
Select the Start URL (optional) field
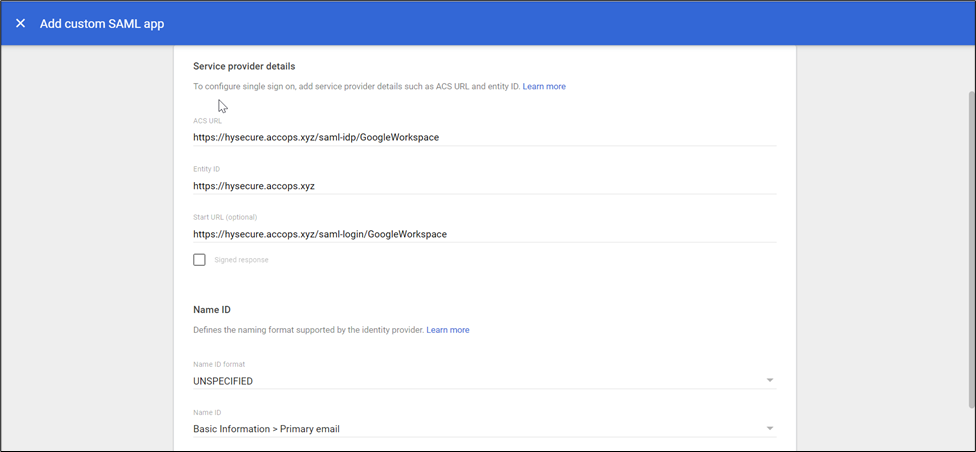point(484,234)
